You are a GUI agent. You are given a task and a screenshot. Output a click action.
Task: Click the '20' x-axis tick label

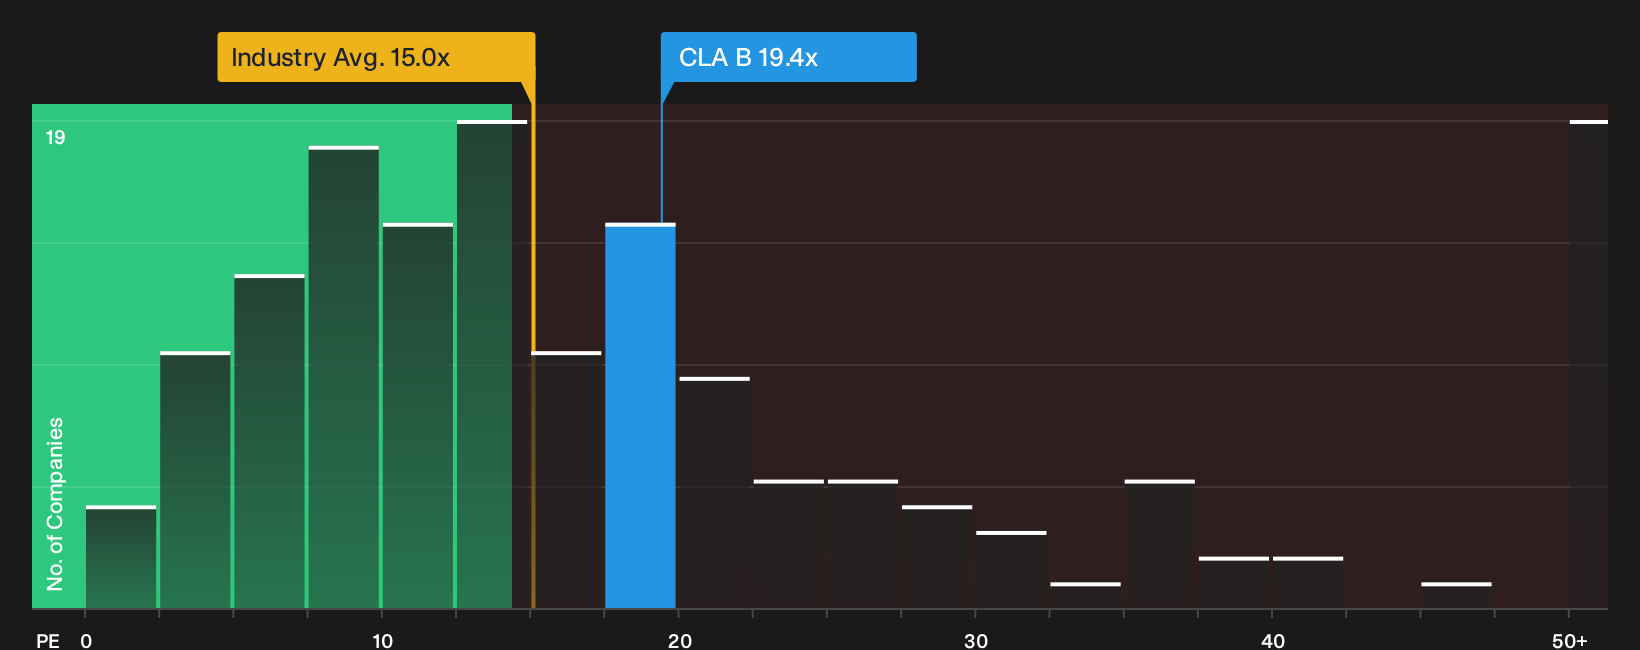point(679,640)
